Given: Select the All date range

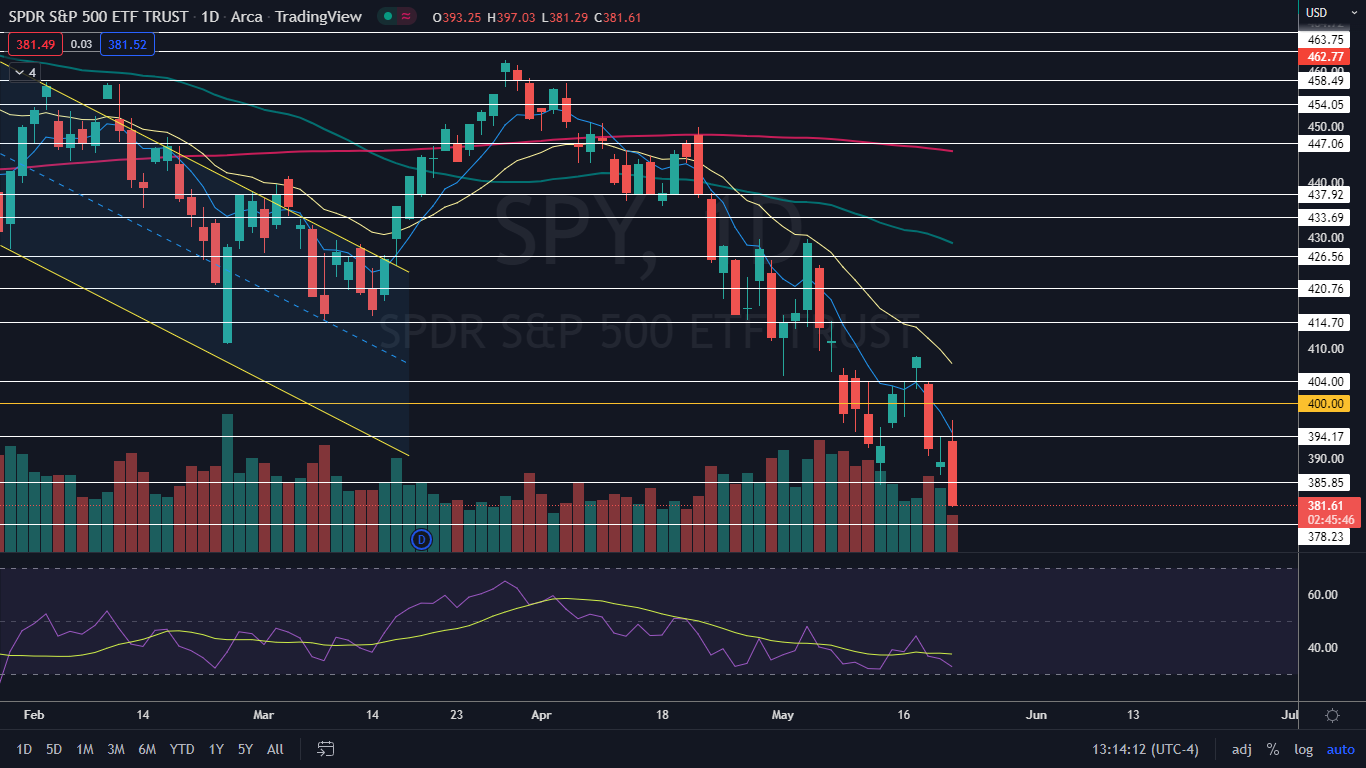Looking at the screenshot, I should pyautogui.click(x=276, y=749).
